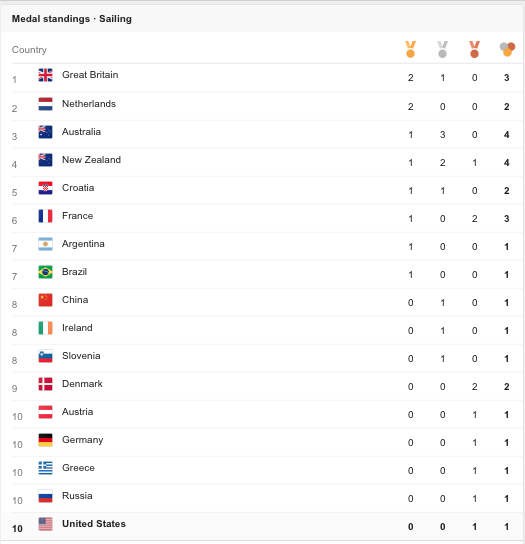Click the Medal standings Sailing title
The width and height of the screenshot is (525, 544).
tap(72, 19)
